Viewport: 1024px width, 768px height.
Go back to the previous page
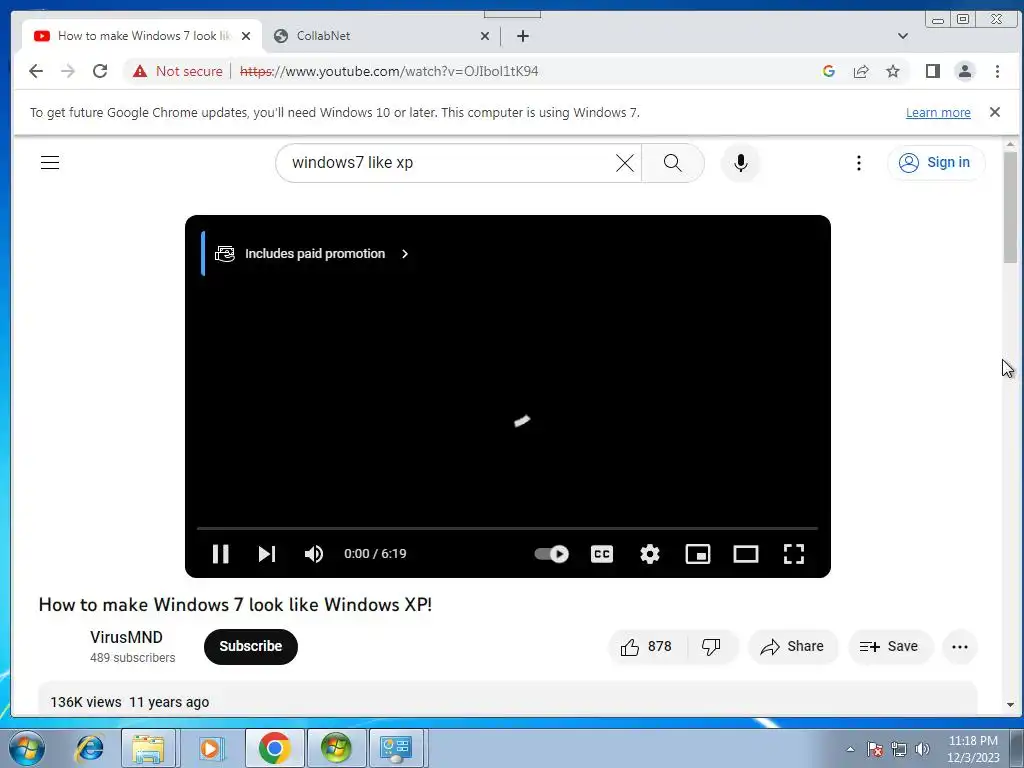click(37, 71)
